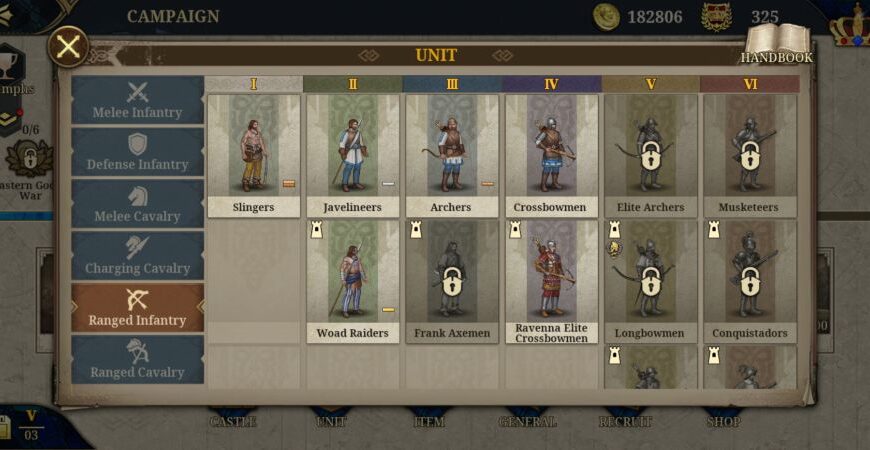
Task: Select the Slingers unit card
Action: (x=254, y=156)
